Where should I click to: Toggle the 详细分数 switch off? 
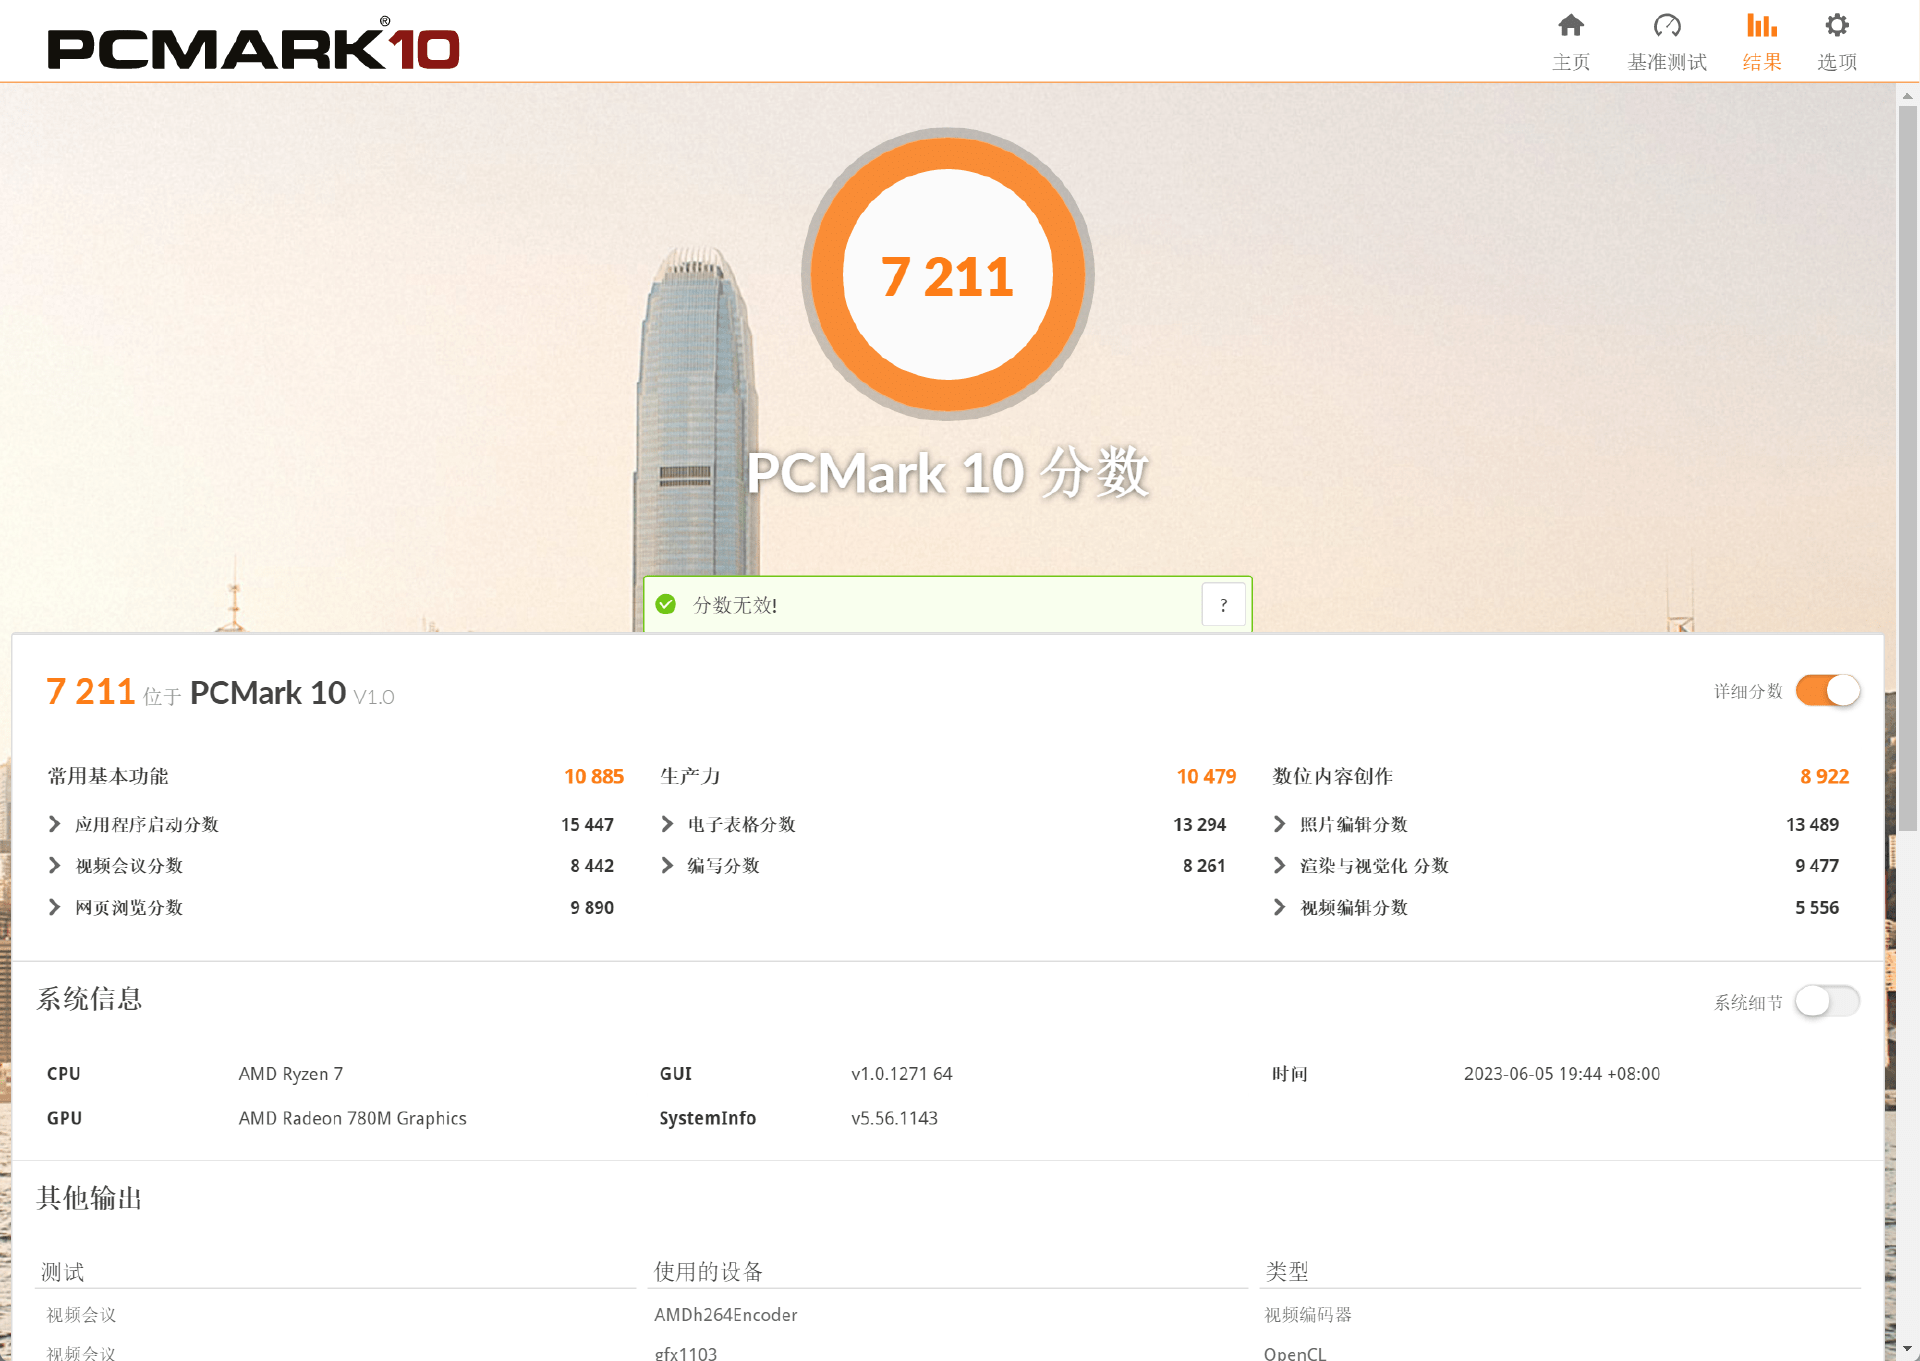[x=1827, y=690]
